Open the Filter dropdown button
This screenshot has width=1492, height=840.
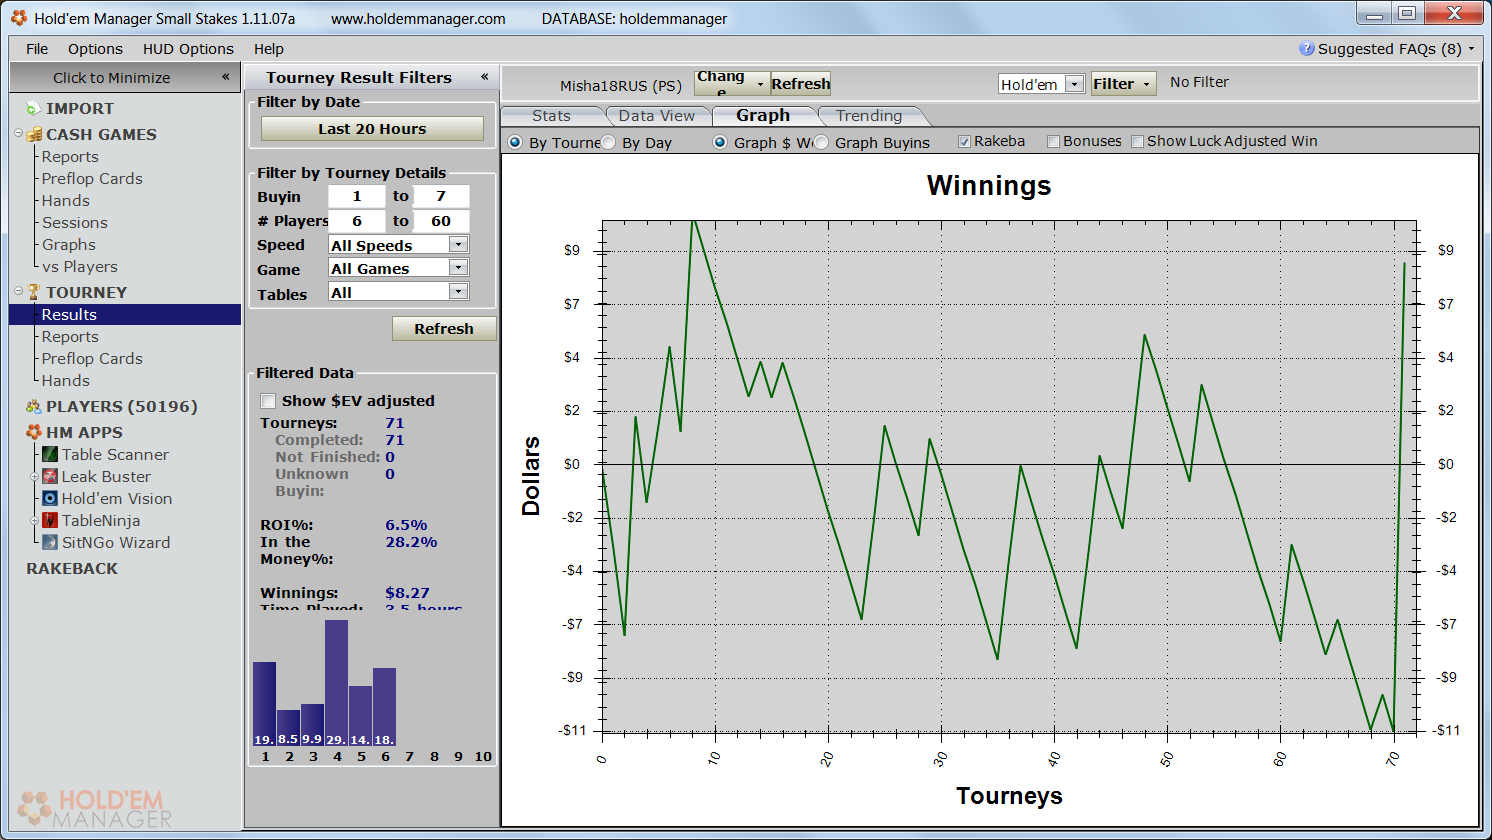(x=1123, y=84)
